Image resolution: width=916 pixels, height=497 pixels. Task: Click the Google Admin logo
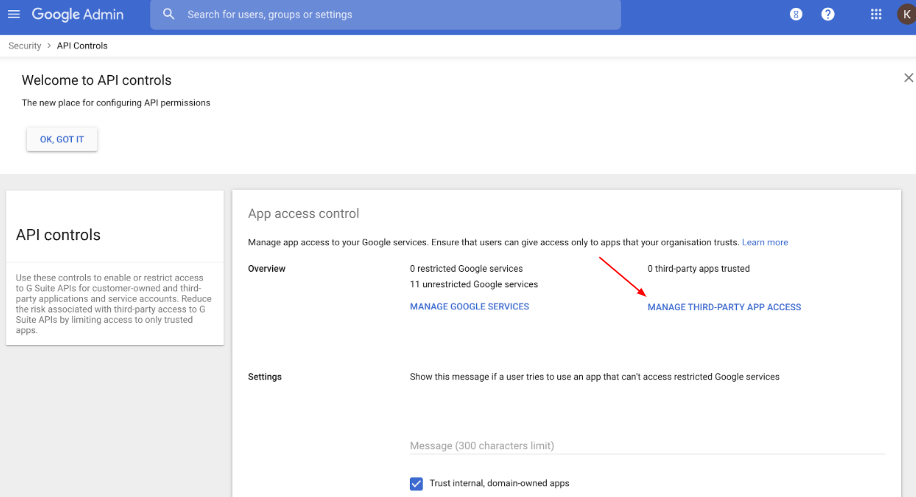[x=78, y=15]
